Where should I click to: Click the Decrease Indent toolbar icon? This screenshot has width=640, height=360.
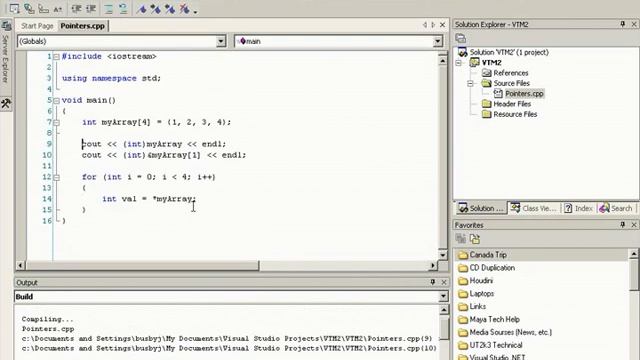[x=76, y=8]
